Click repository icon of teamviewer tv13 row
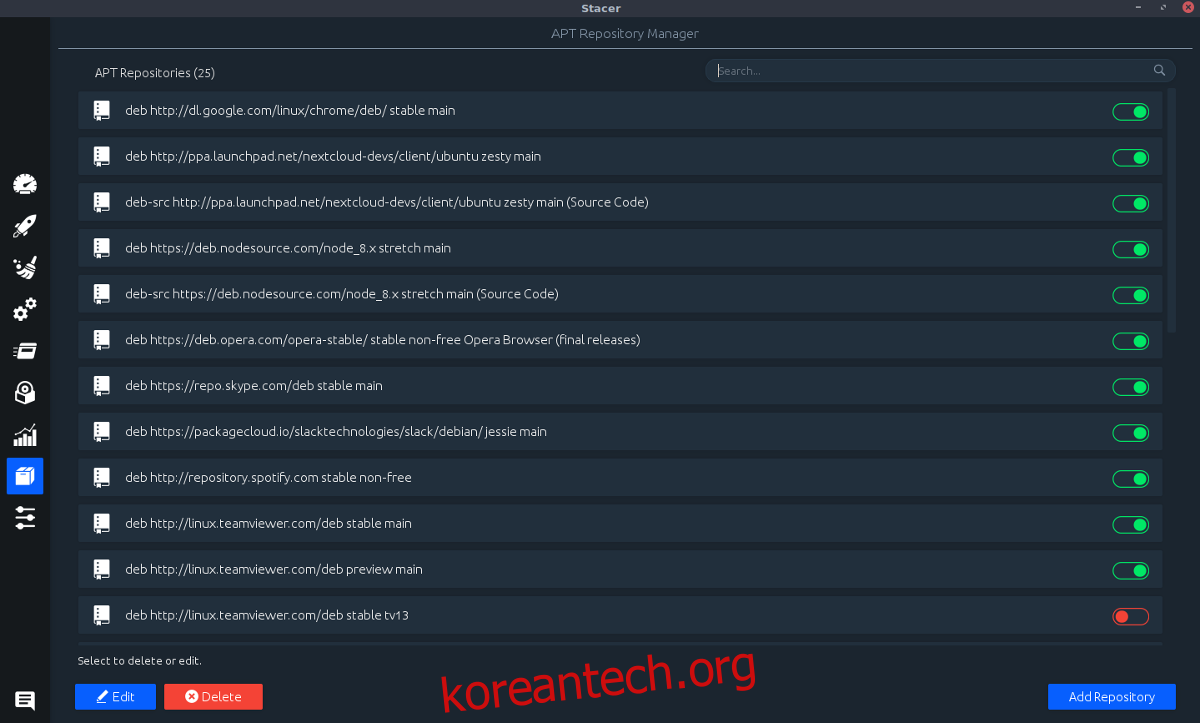 click(x=101, y=616)
